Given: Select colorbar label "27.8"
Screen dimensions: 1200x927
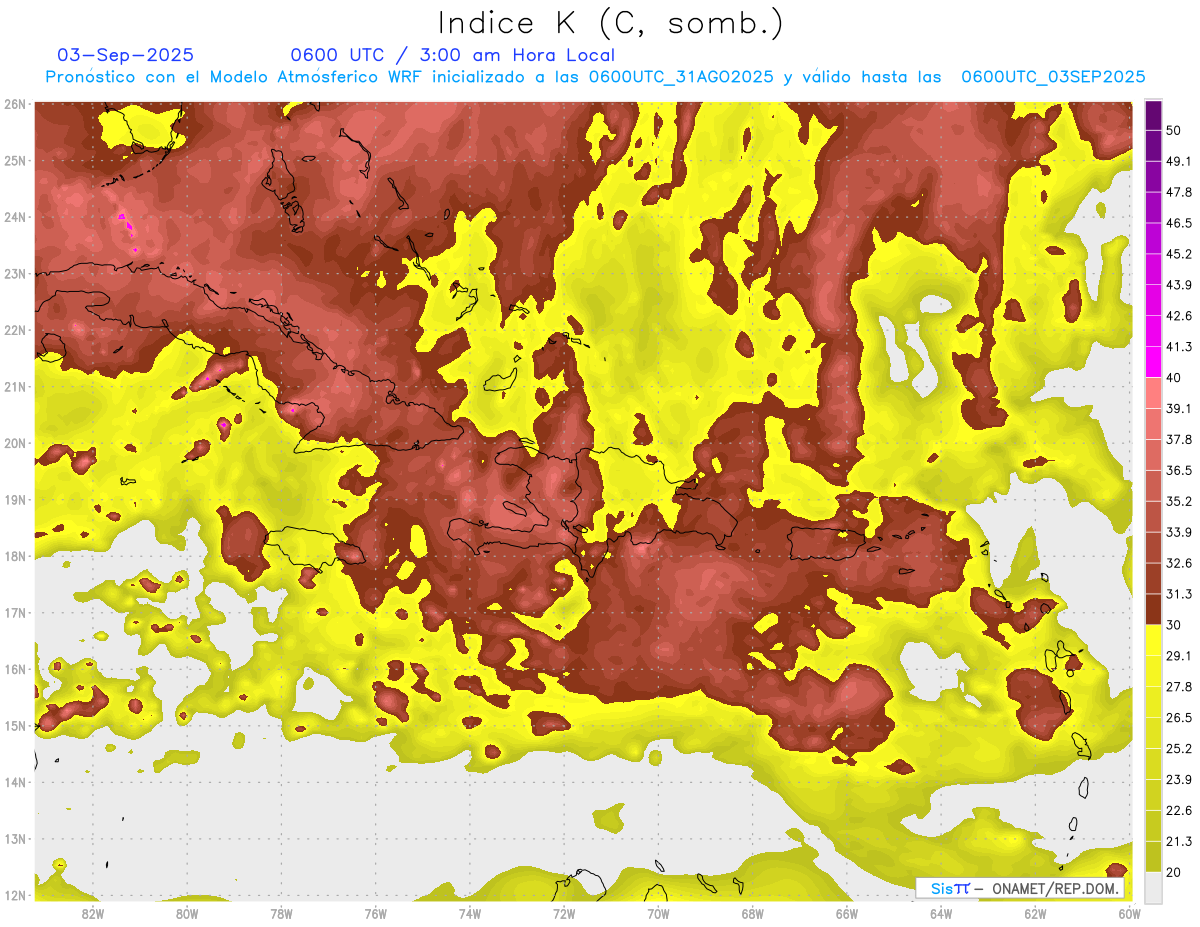Looking at the screenshot, I should point(1178,687).
